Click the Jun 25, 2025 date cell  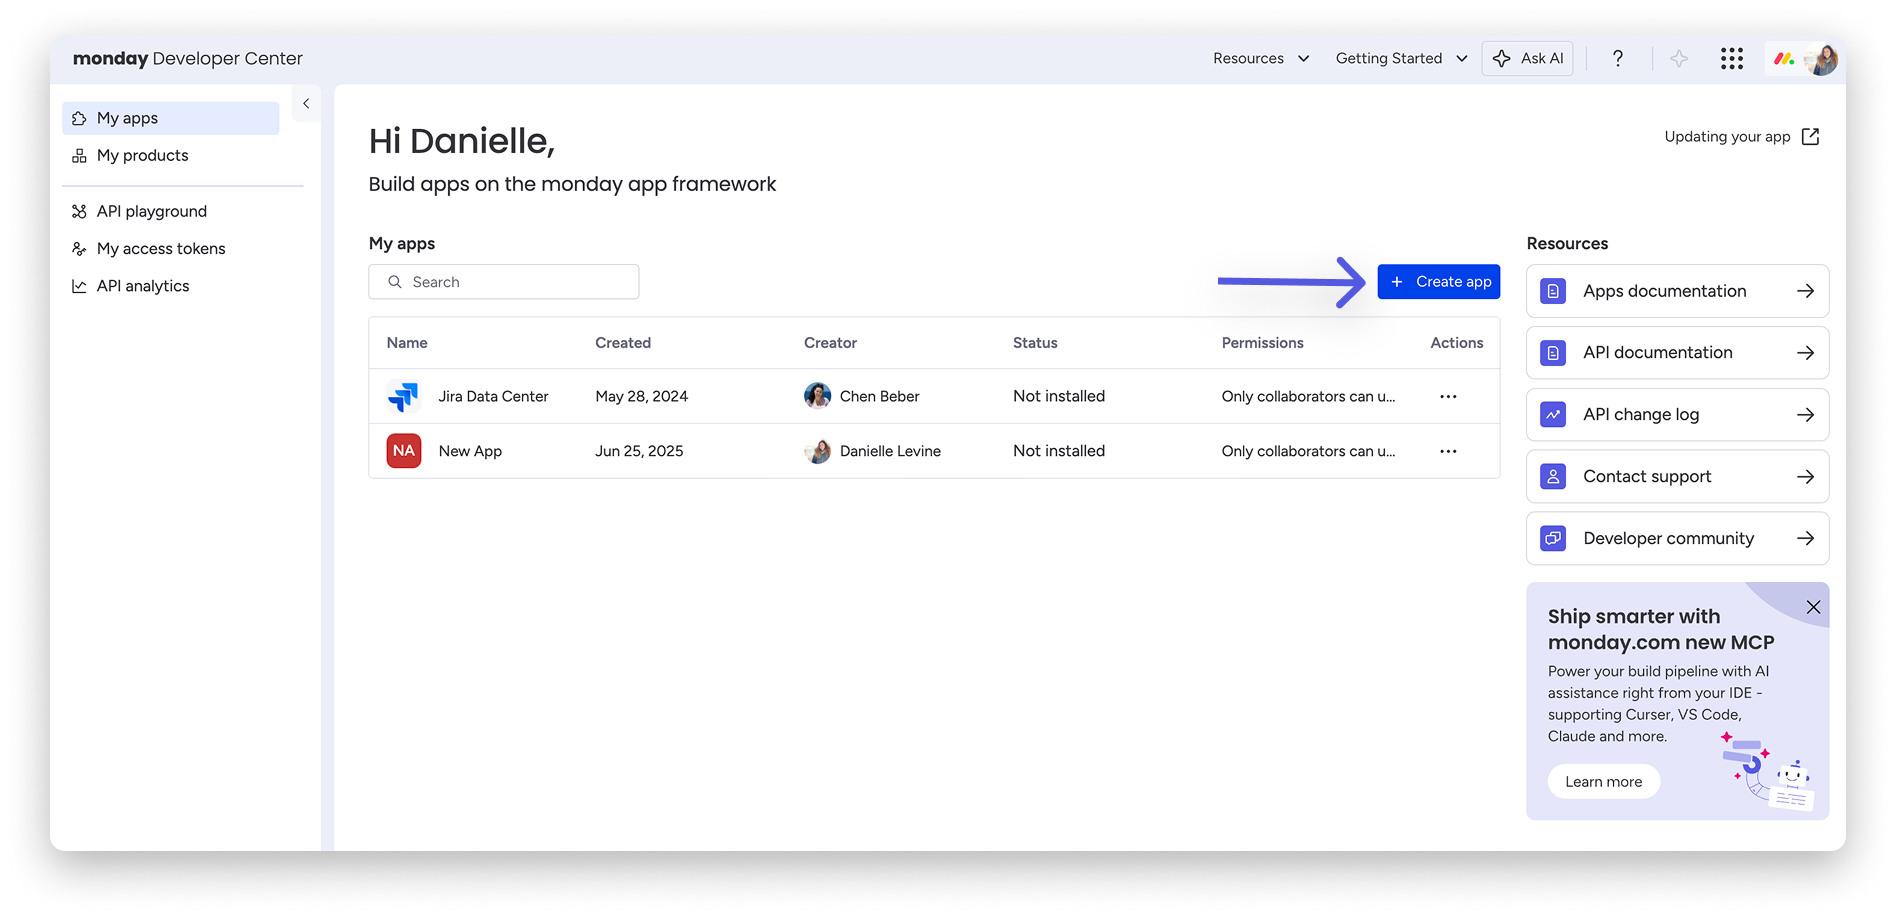click(x=639, y=451)
